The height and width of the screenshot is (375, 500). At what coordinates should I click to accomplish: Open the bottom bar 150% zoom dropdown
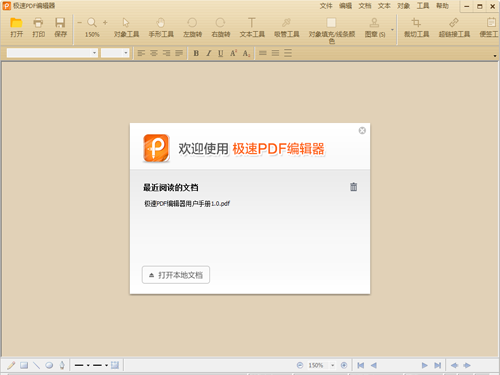coord(332,365)
